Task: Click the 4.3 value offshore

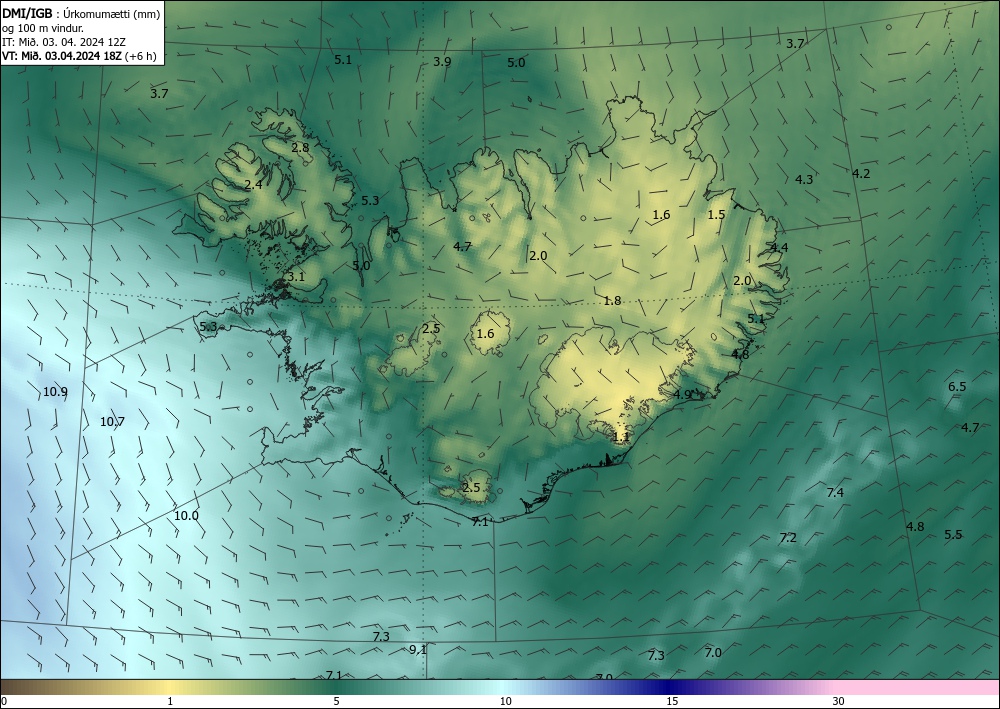Action: pos(804,180)
